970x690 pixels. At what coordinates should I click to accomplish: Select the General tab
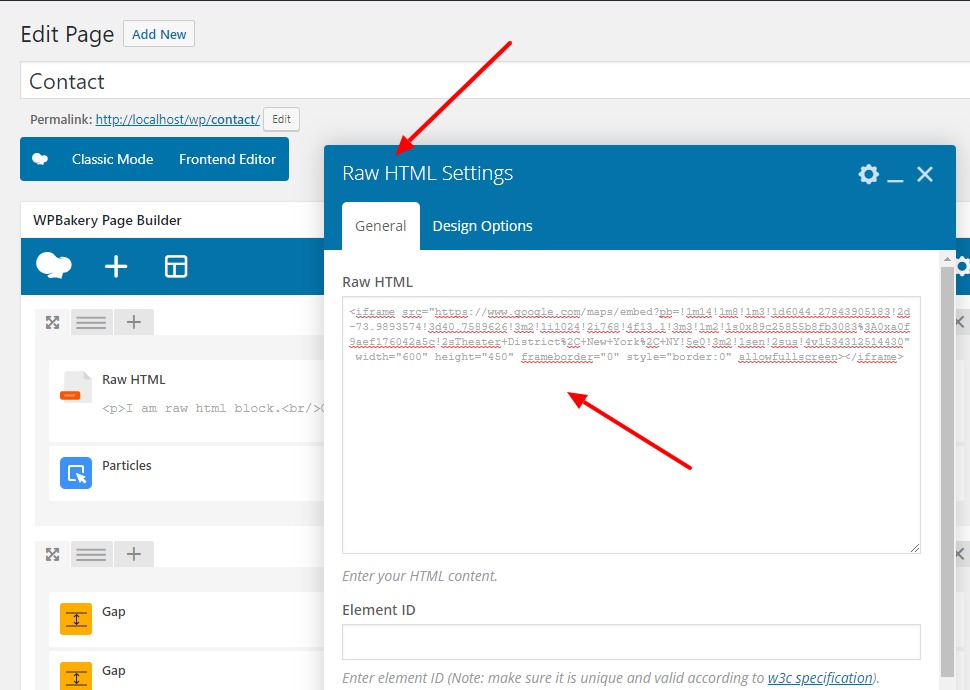pyautogui.click(x=381, y=226)
